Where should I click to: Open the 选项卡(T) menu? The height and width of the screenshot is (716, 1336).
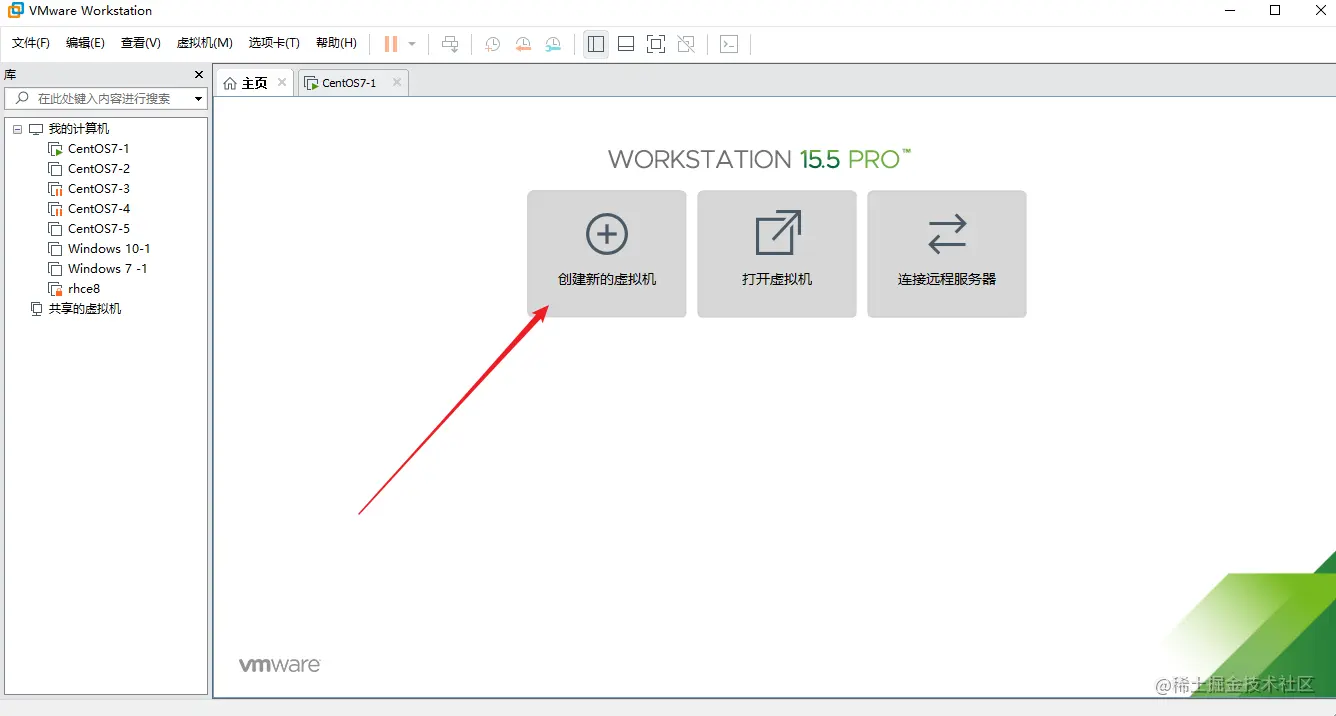point(274,43)
